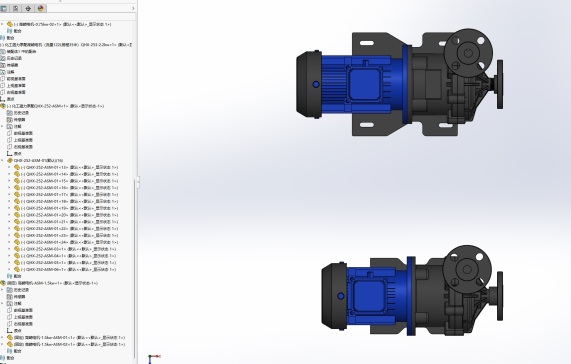Expand the fixed ASM-02<1> part in the motor assembly
The height and width of the screenshot is (364, 571).
[x=2, y=344]
